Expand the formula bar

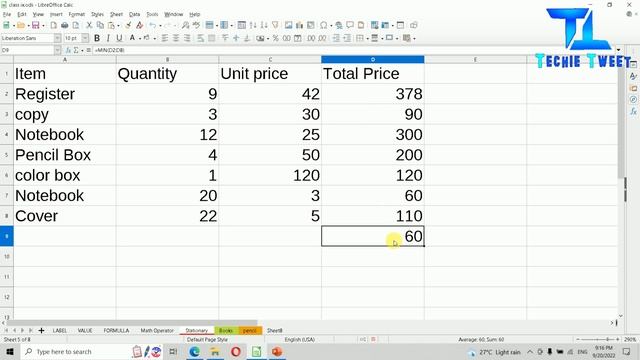pyautogui.click(x=618, y=50)
